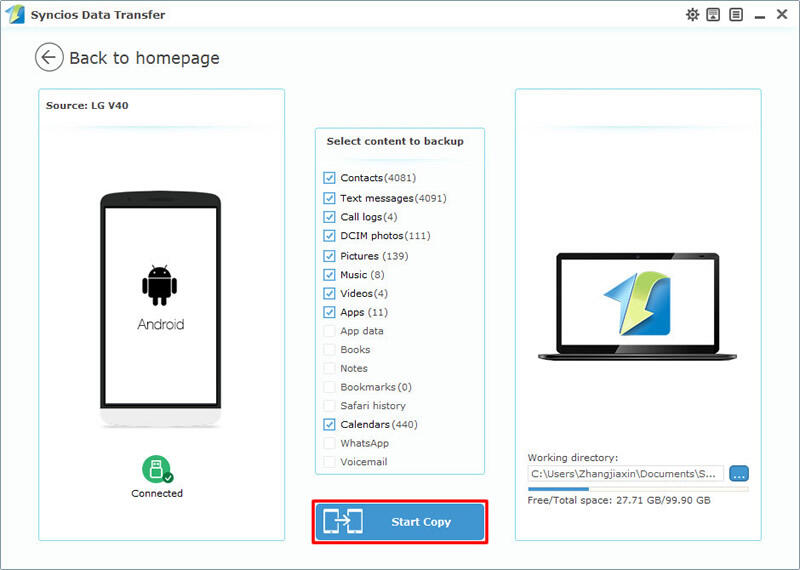Click the 'Working directory:' label
Image resolution: width=800 pixels, height=570 pixels.
click(x=572, y=457)
